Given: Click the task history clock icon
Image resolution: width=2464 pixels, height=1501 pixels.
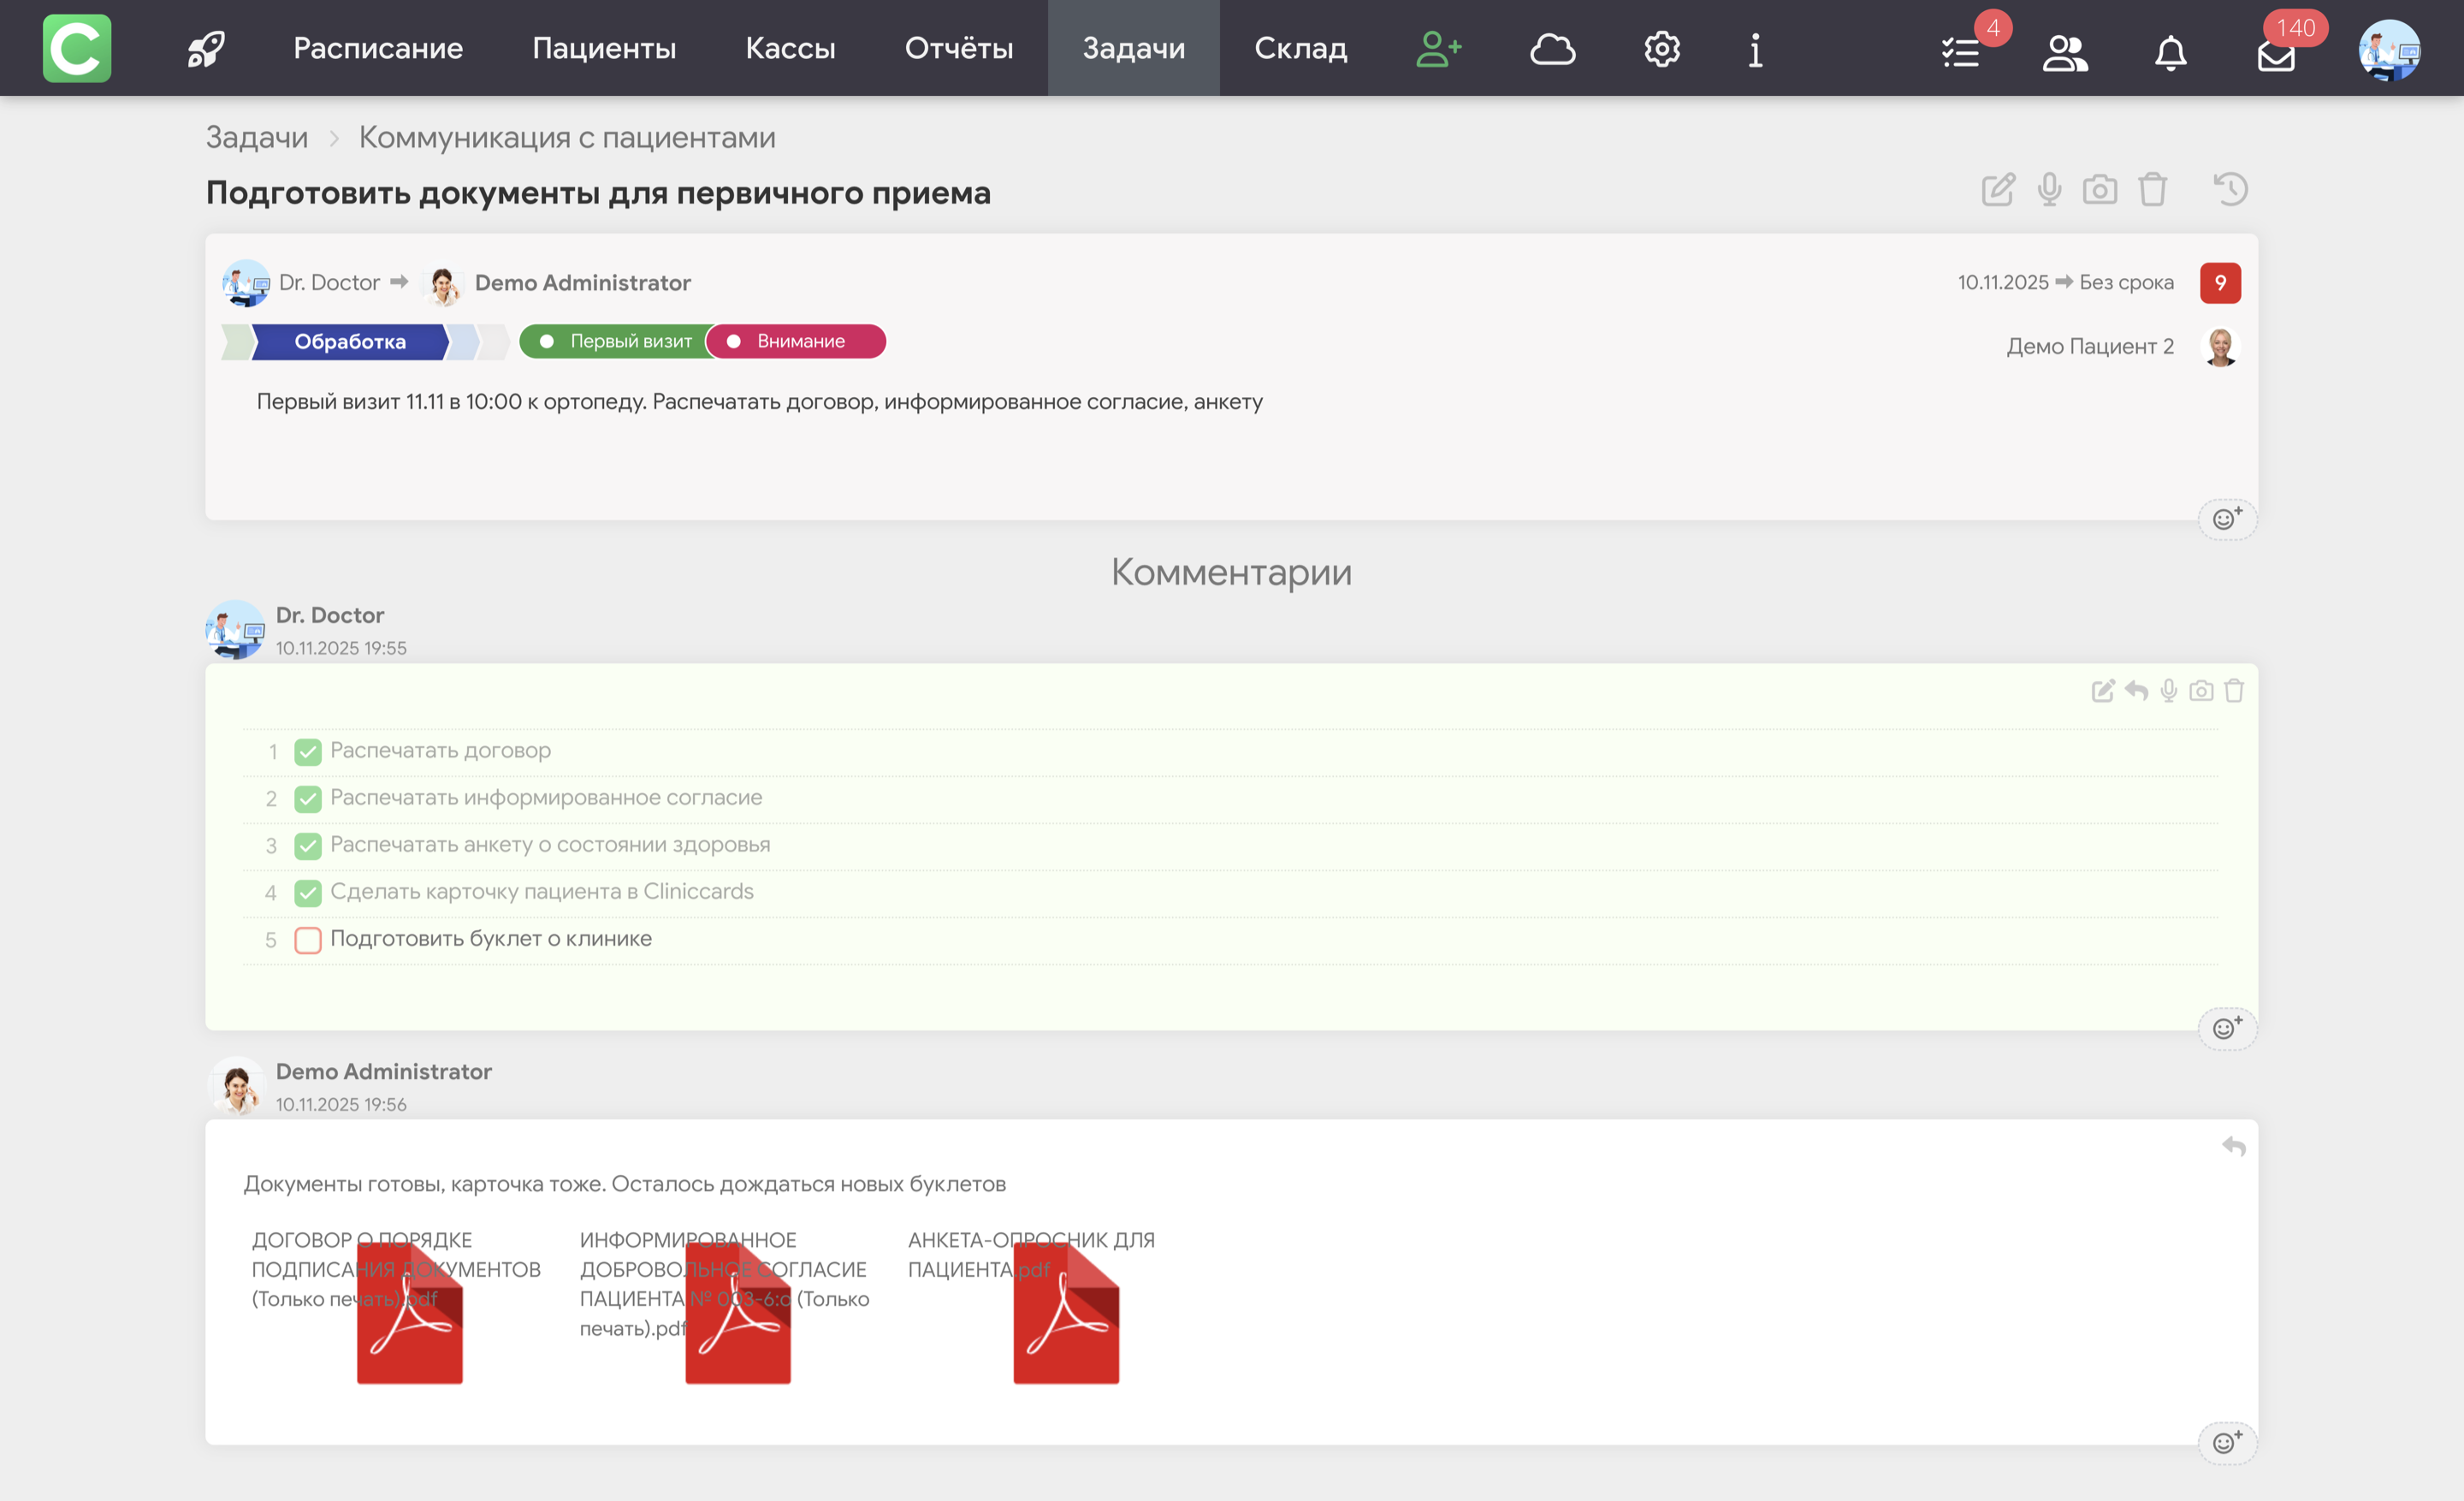Looking at the screenshot, I should point(2230,189).
